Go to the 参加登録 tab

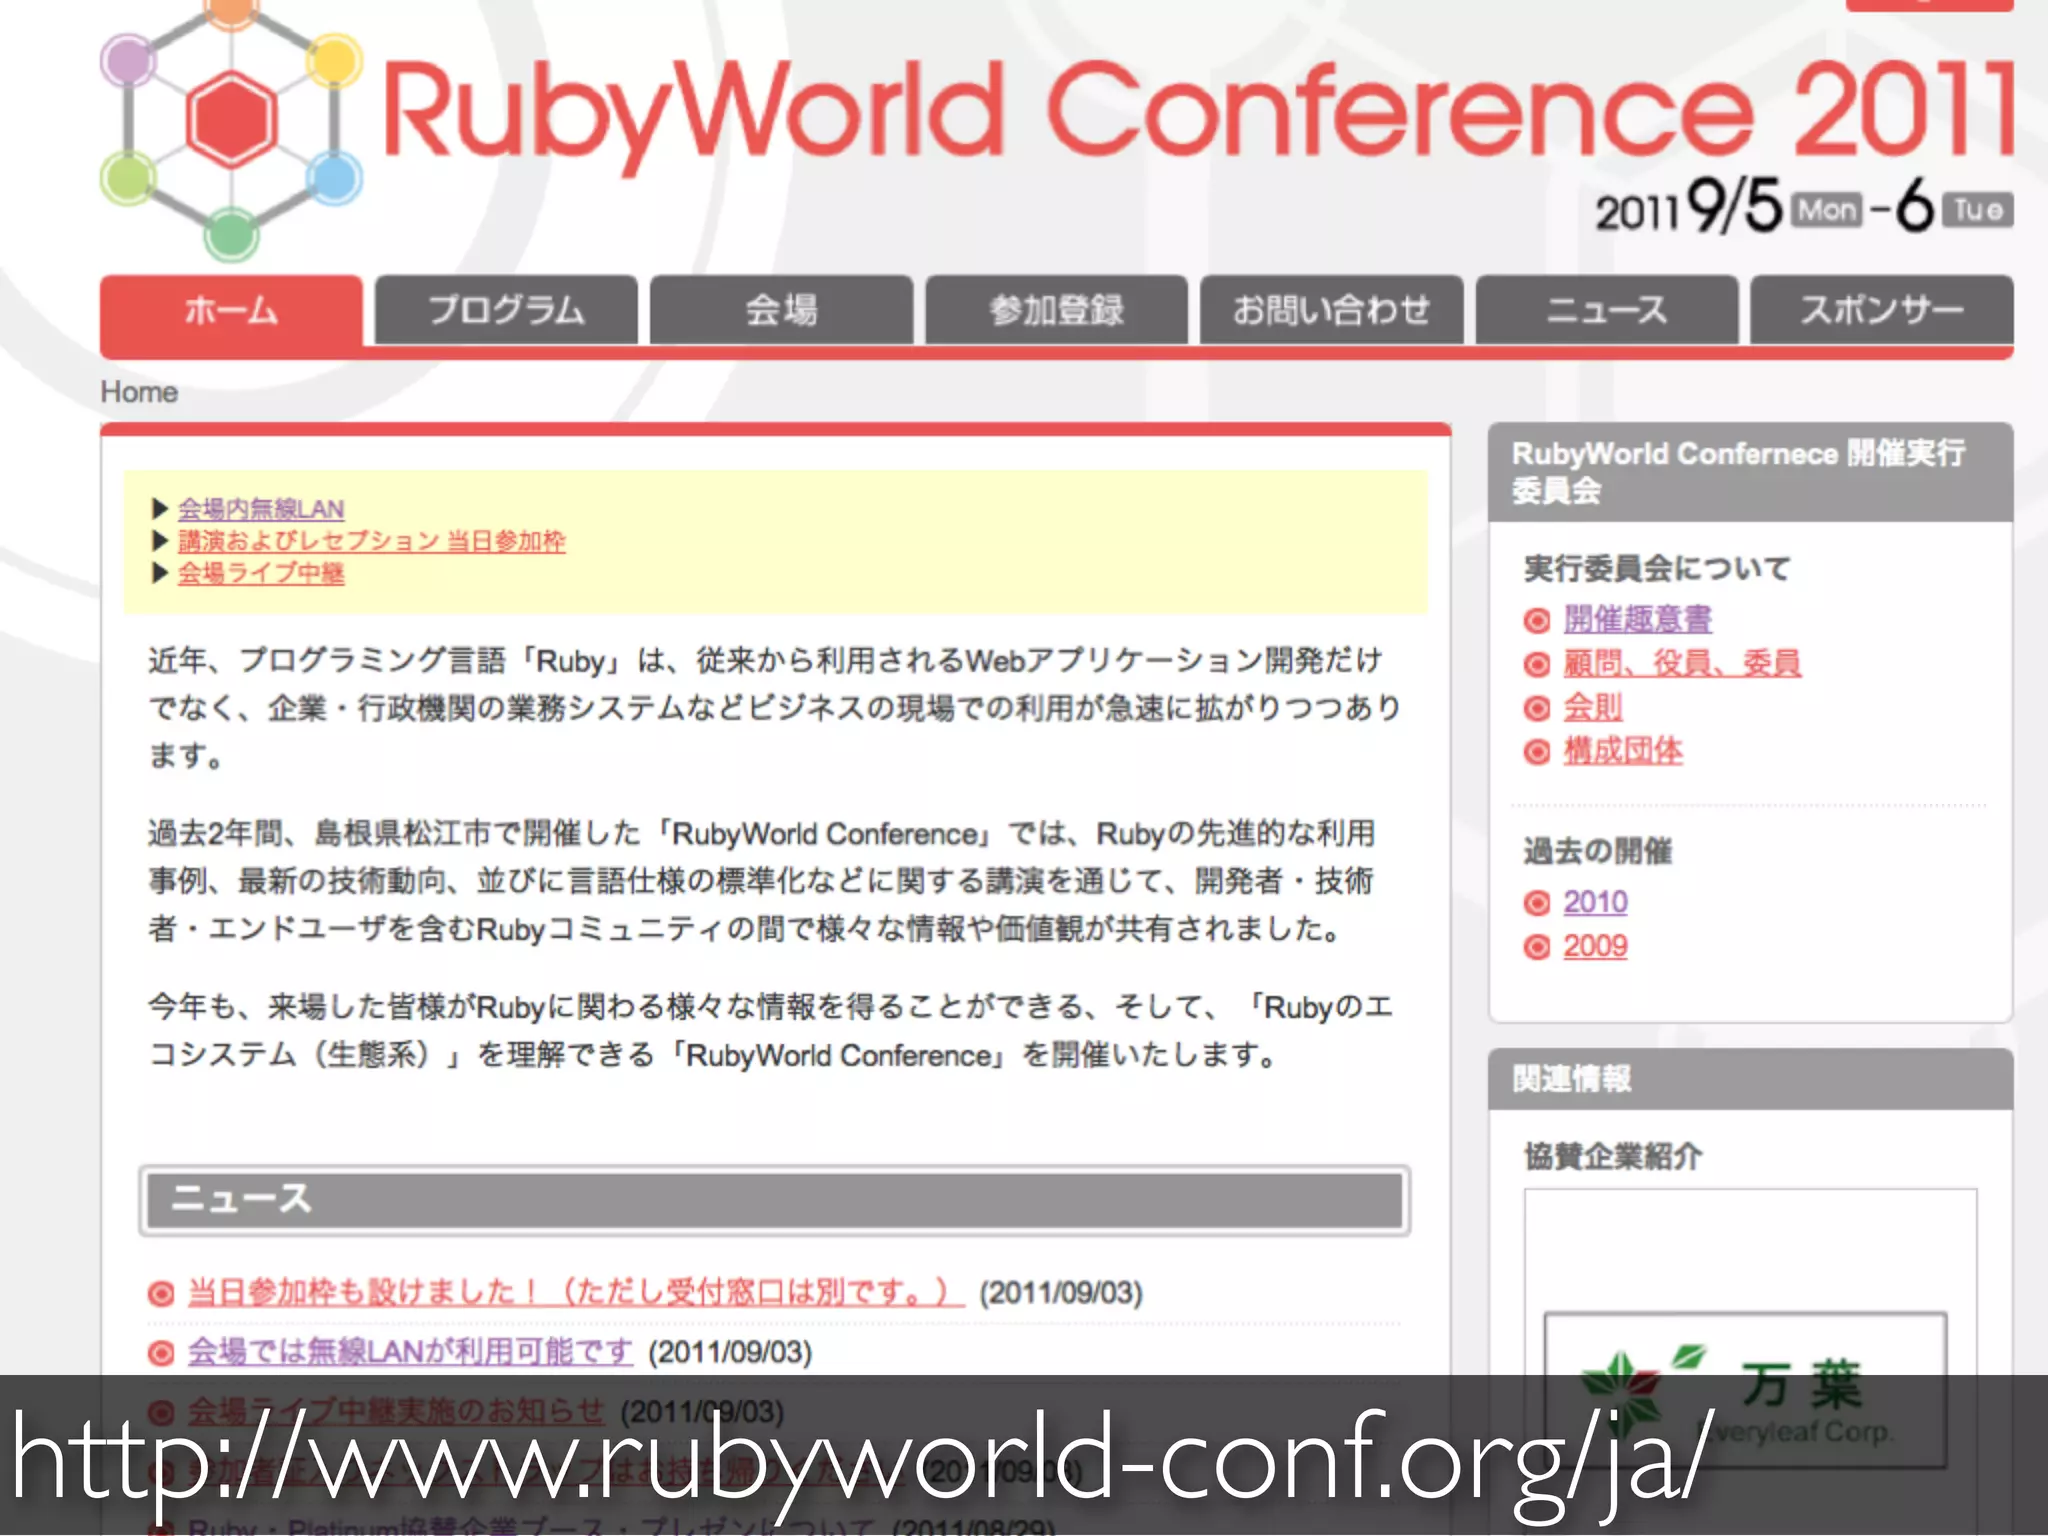click(1056, 310)
